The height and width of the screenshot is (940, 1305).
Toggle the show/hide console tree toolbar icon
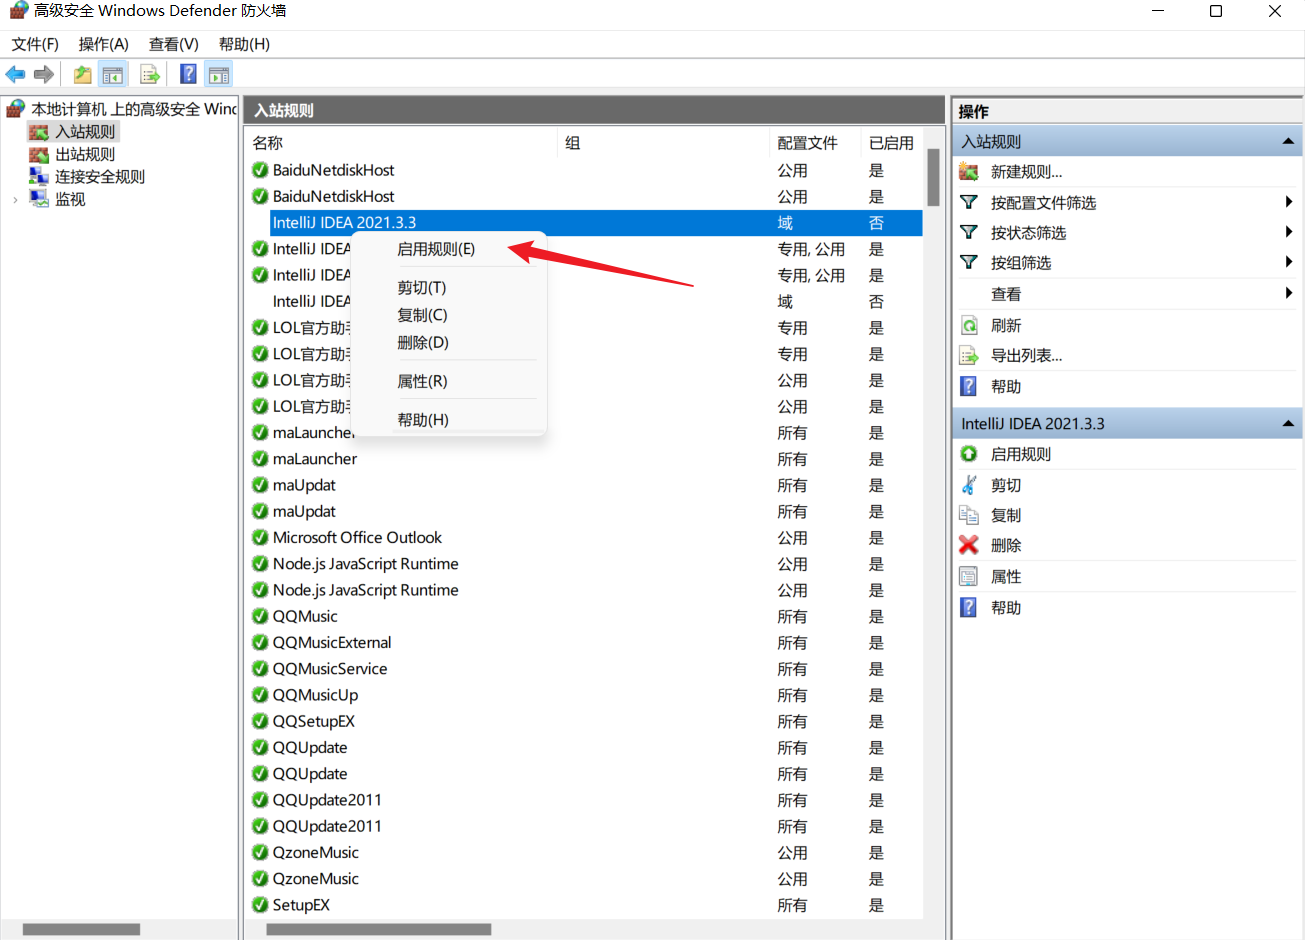pos(113,74)
